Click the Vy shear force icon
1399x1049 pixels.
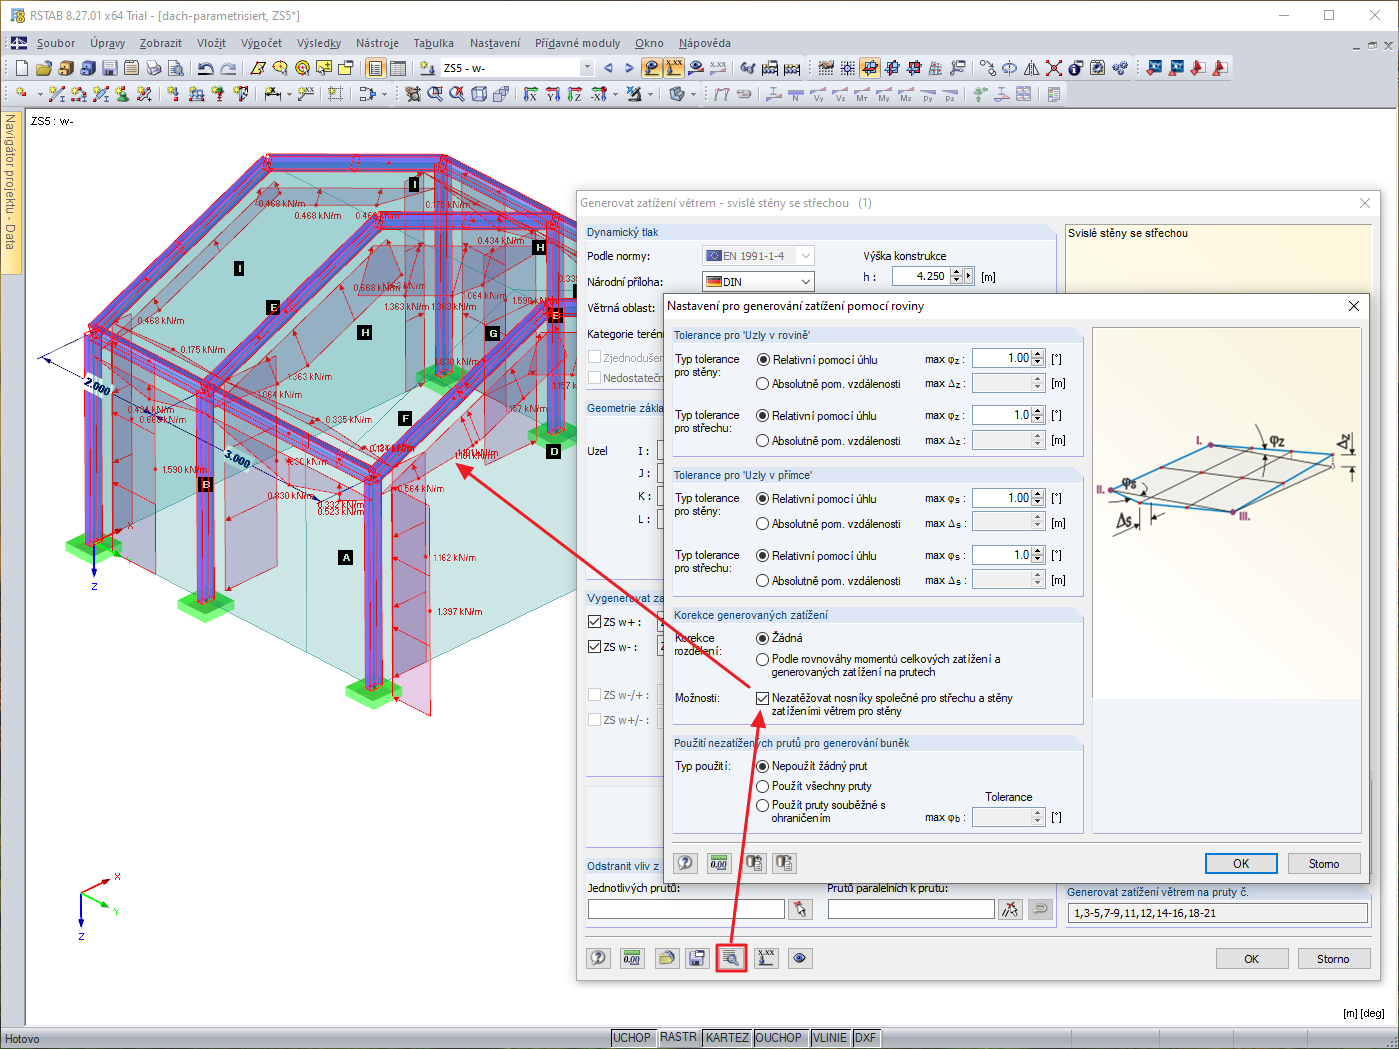click(817, 94)
